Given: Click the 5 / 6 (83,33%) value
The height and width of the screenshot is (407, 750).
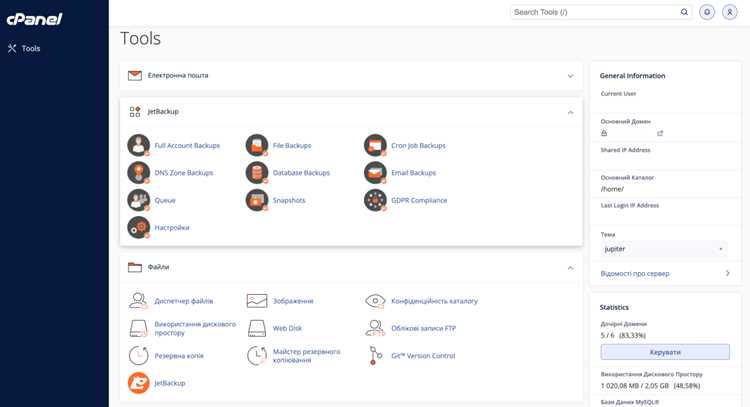Looking at the screenshot, I should [x=623, y=335].
